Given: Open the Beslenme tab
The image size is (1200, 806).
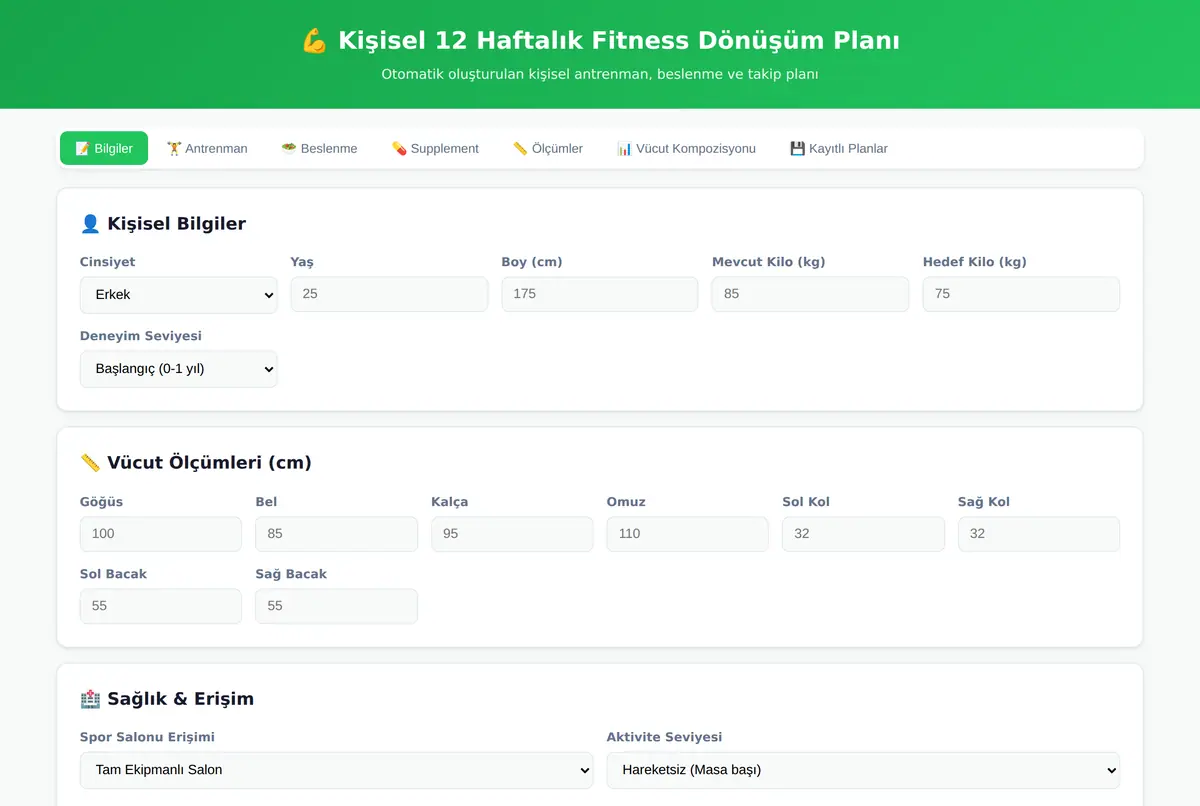Looking at the screenshot, I should click(319, 148).
